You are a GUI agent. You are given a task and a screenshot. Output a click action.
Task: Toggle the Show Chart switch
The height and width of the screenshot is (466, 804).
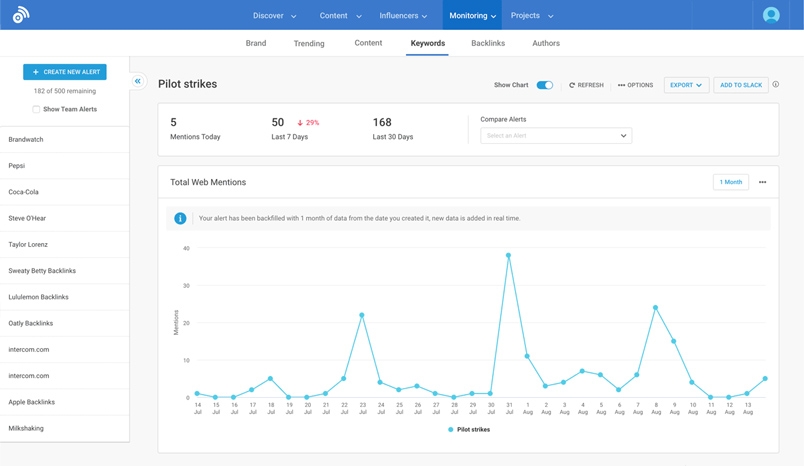[544, 85]
